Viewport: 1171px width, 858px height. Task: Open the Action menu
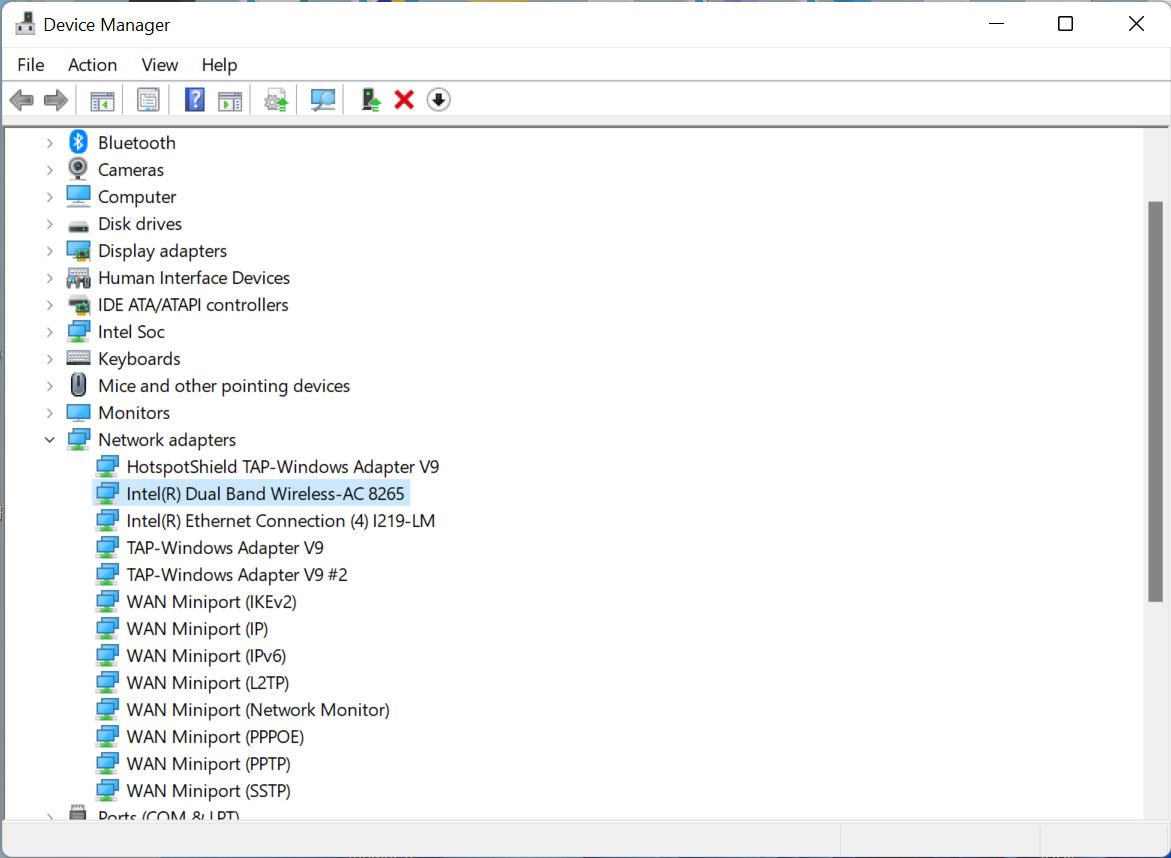pos(92,65)
